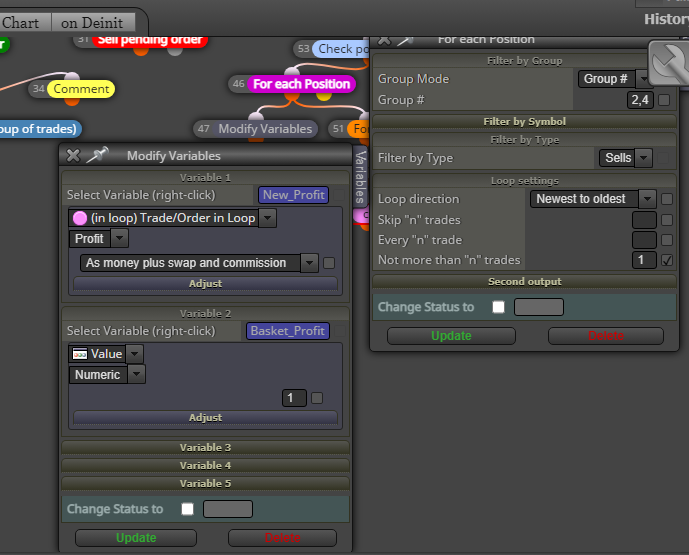The height and width of the screenshot is (555, 689).
Task: Toggle the Every n trade checkbox
Action: (x=667, y=240)
